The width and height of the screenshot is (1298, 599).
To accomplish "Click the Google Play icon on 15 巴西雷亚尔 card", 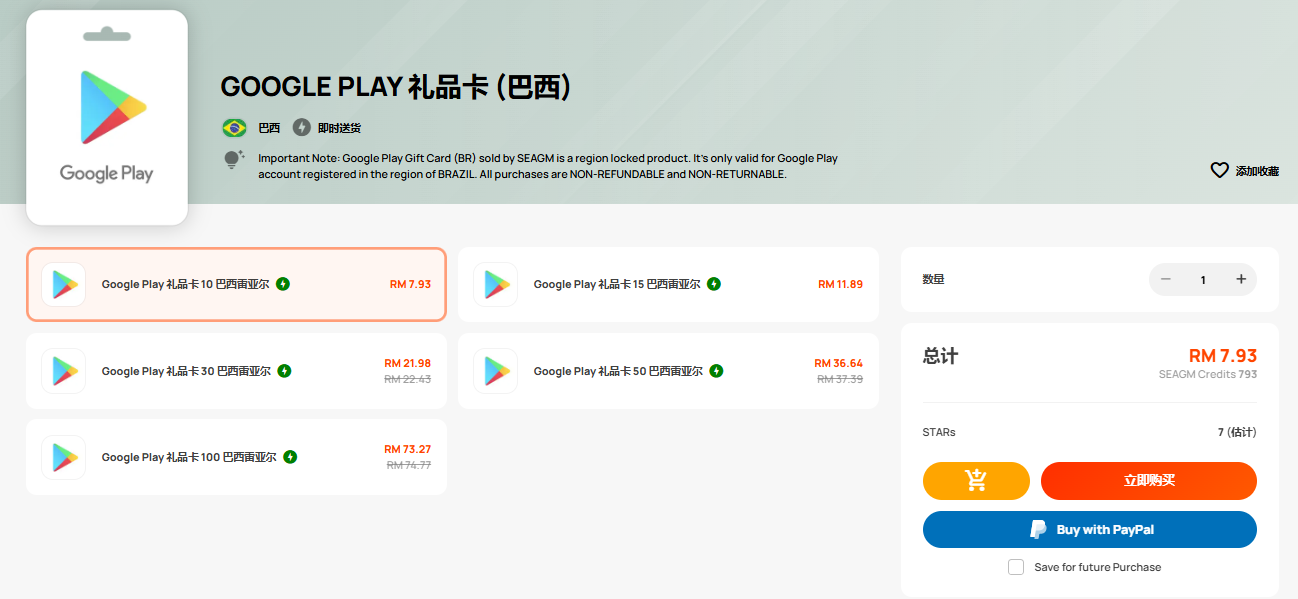I will (x=496, y=284).
